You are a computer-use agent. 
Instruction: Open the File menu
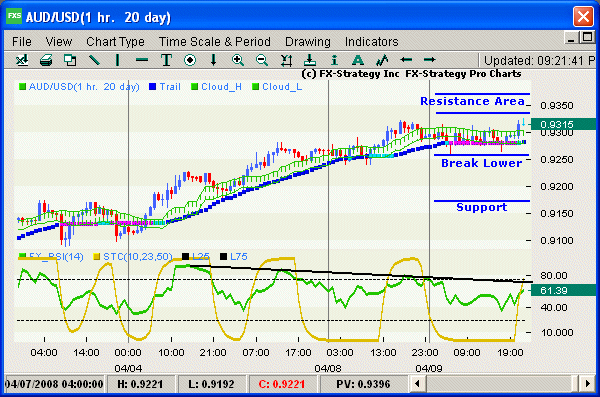(22, 41)
